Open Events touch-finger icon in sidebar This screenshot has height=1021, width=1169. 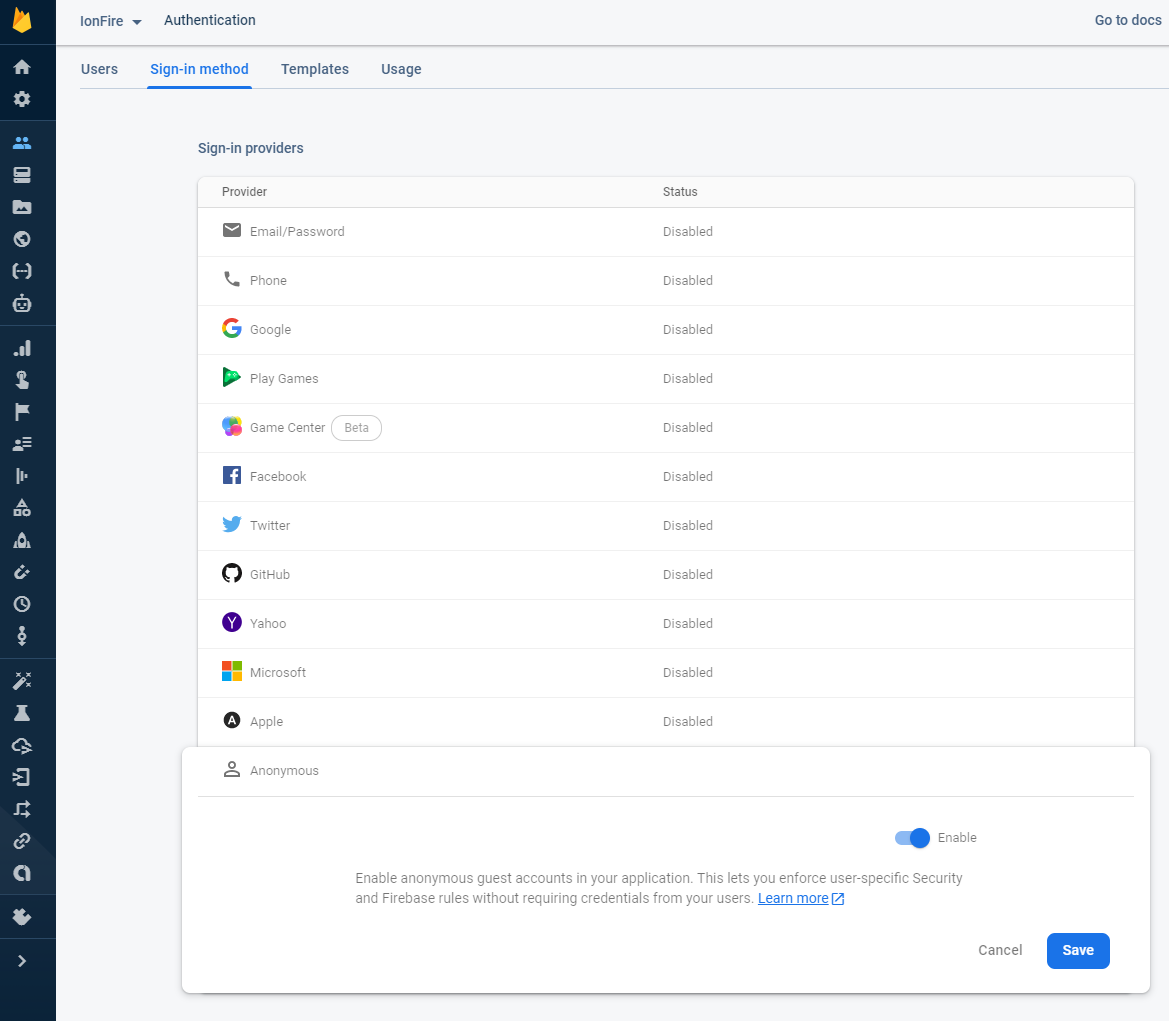click(x=22, y=380)
